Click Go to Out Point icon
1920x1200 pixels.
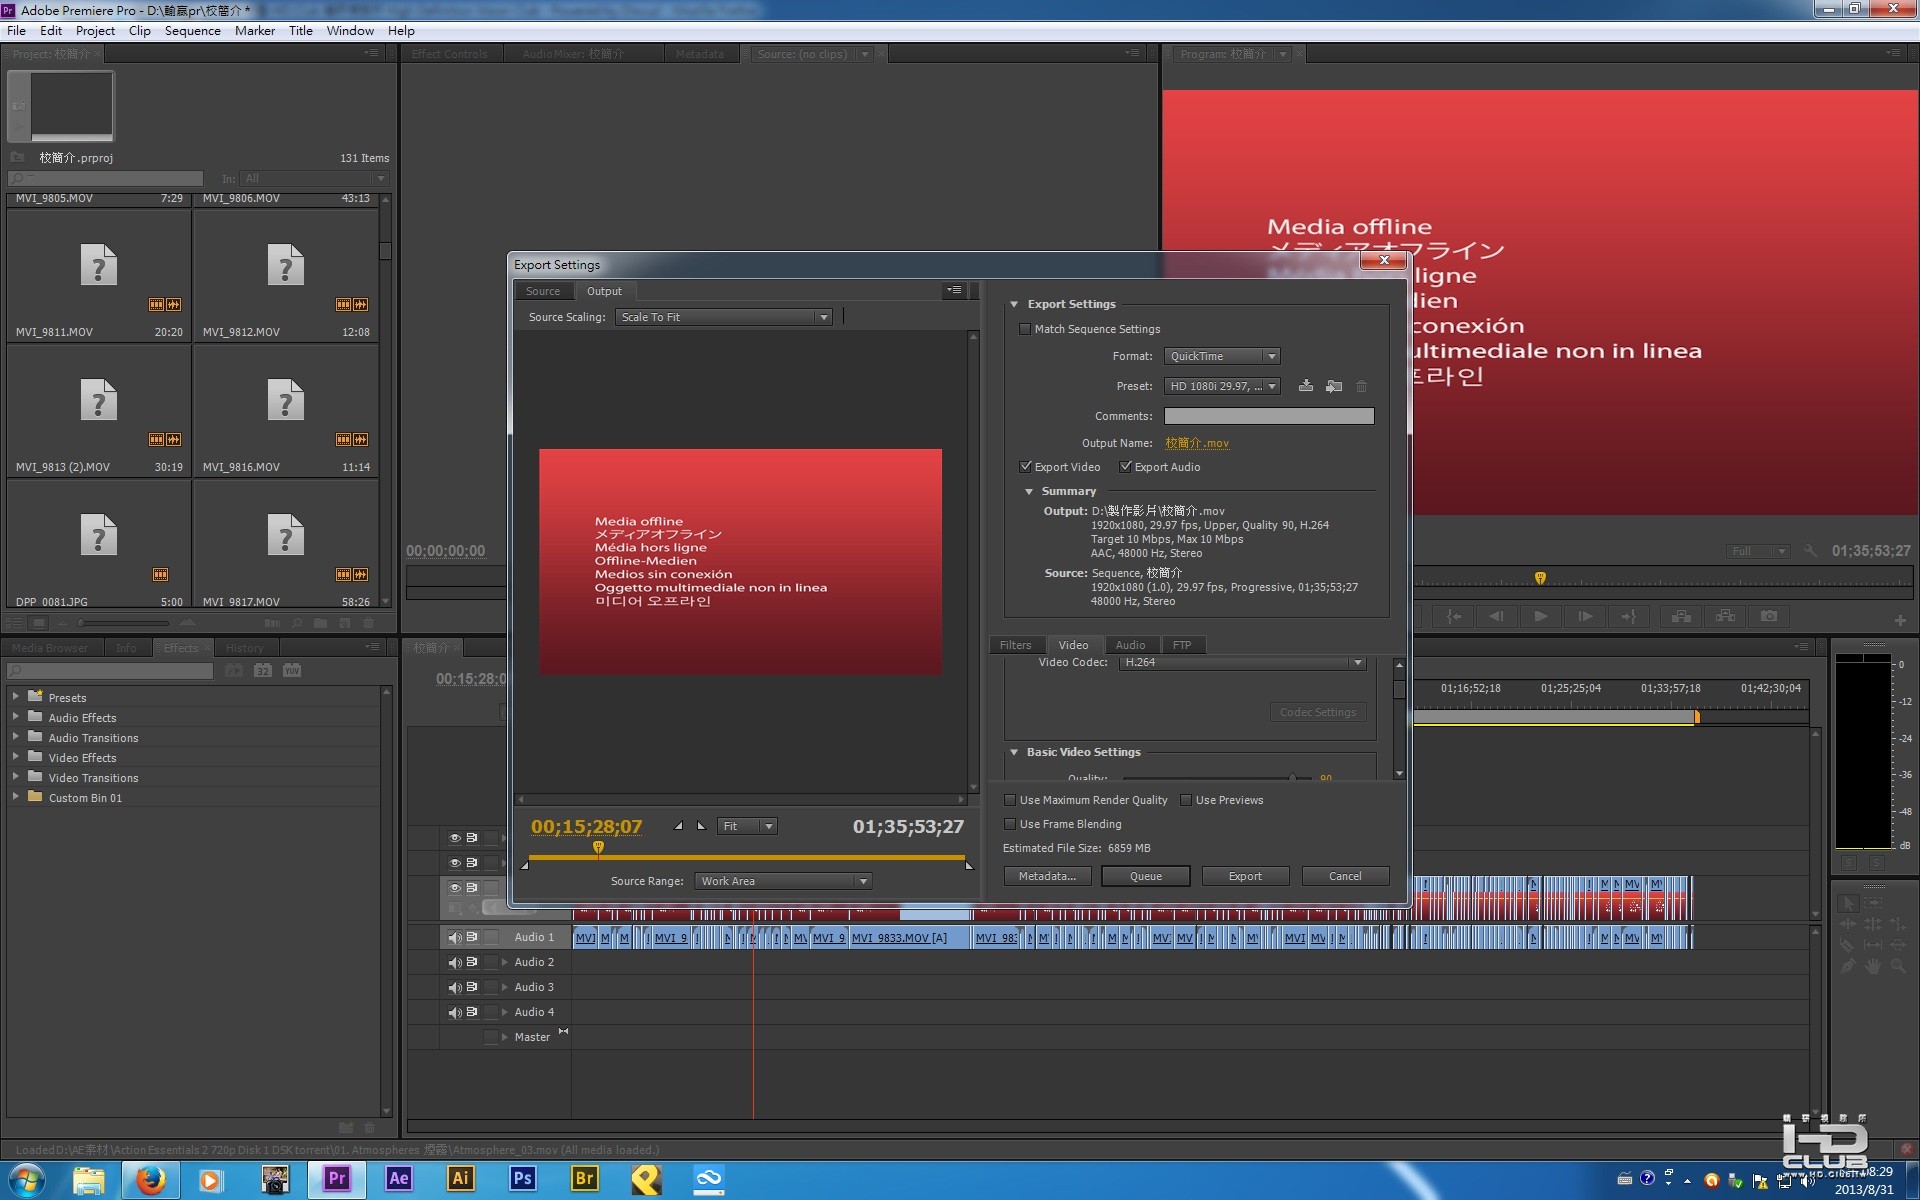[x=1628, y=616]
